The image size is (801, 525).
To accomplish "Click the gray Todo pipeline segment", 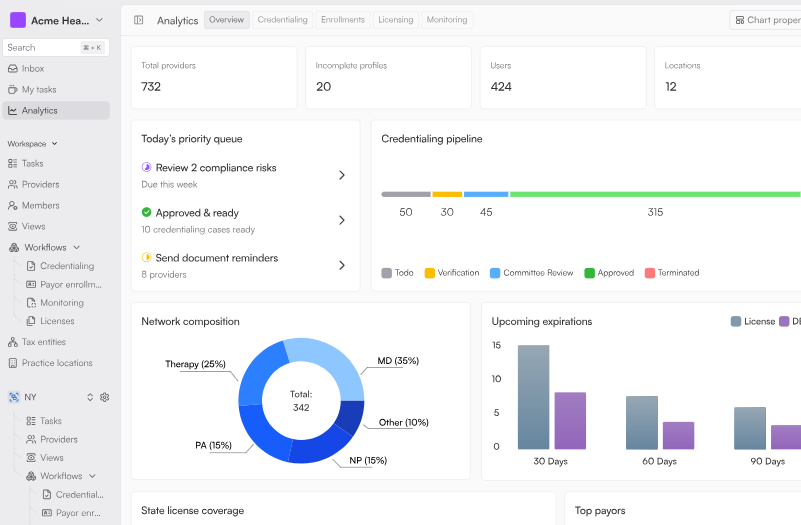I will [406, 194].
